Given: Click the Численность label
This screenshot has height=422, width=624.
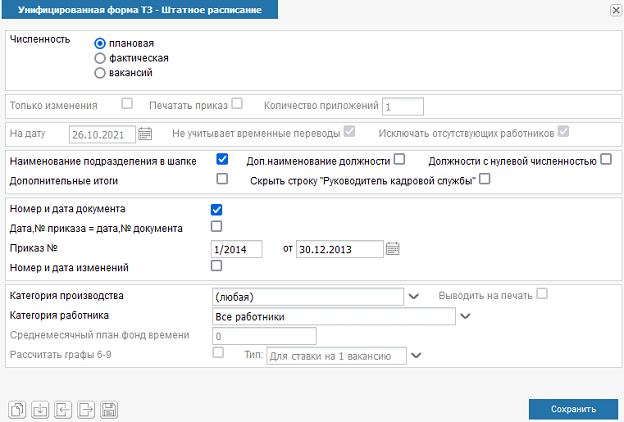Looking at the screenshot, I should tap(40, 39).
